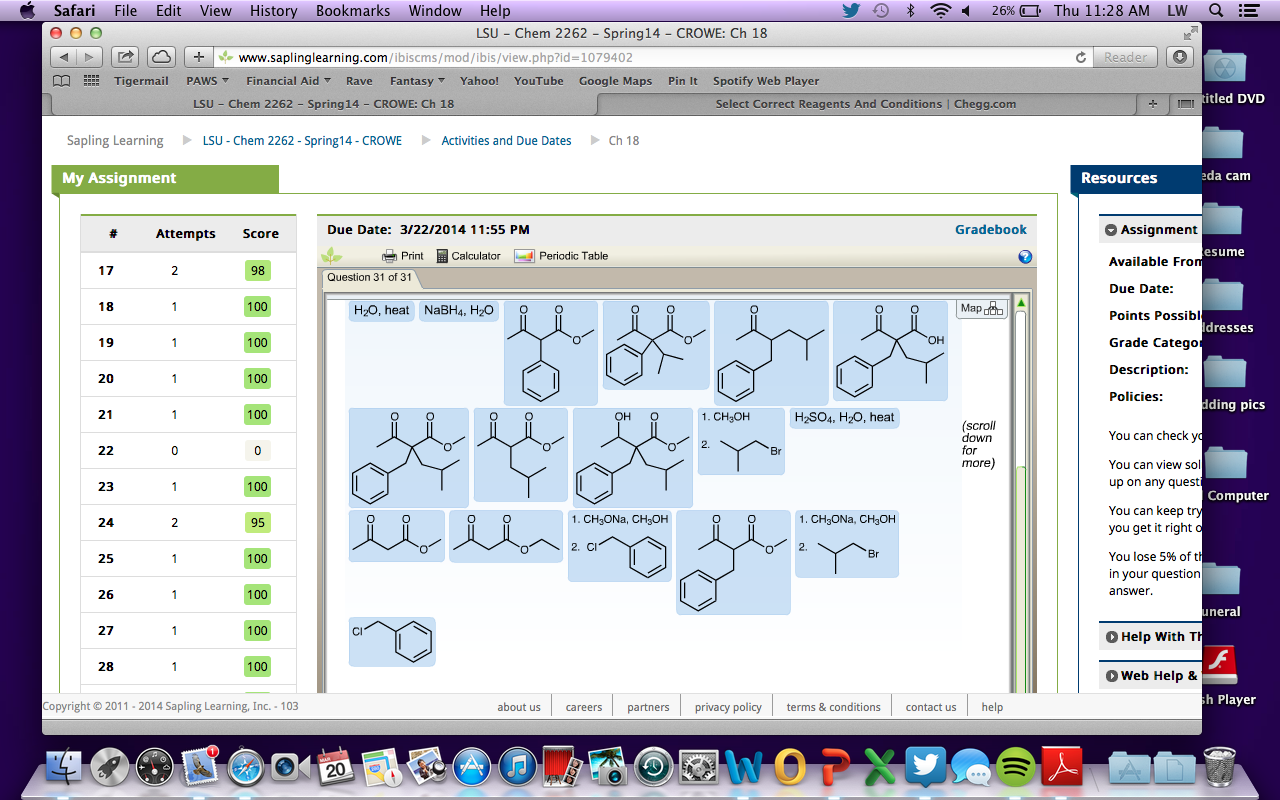Open iTunes in Dock

click(x=518, y=767)
